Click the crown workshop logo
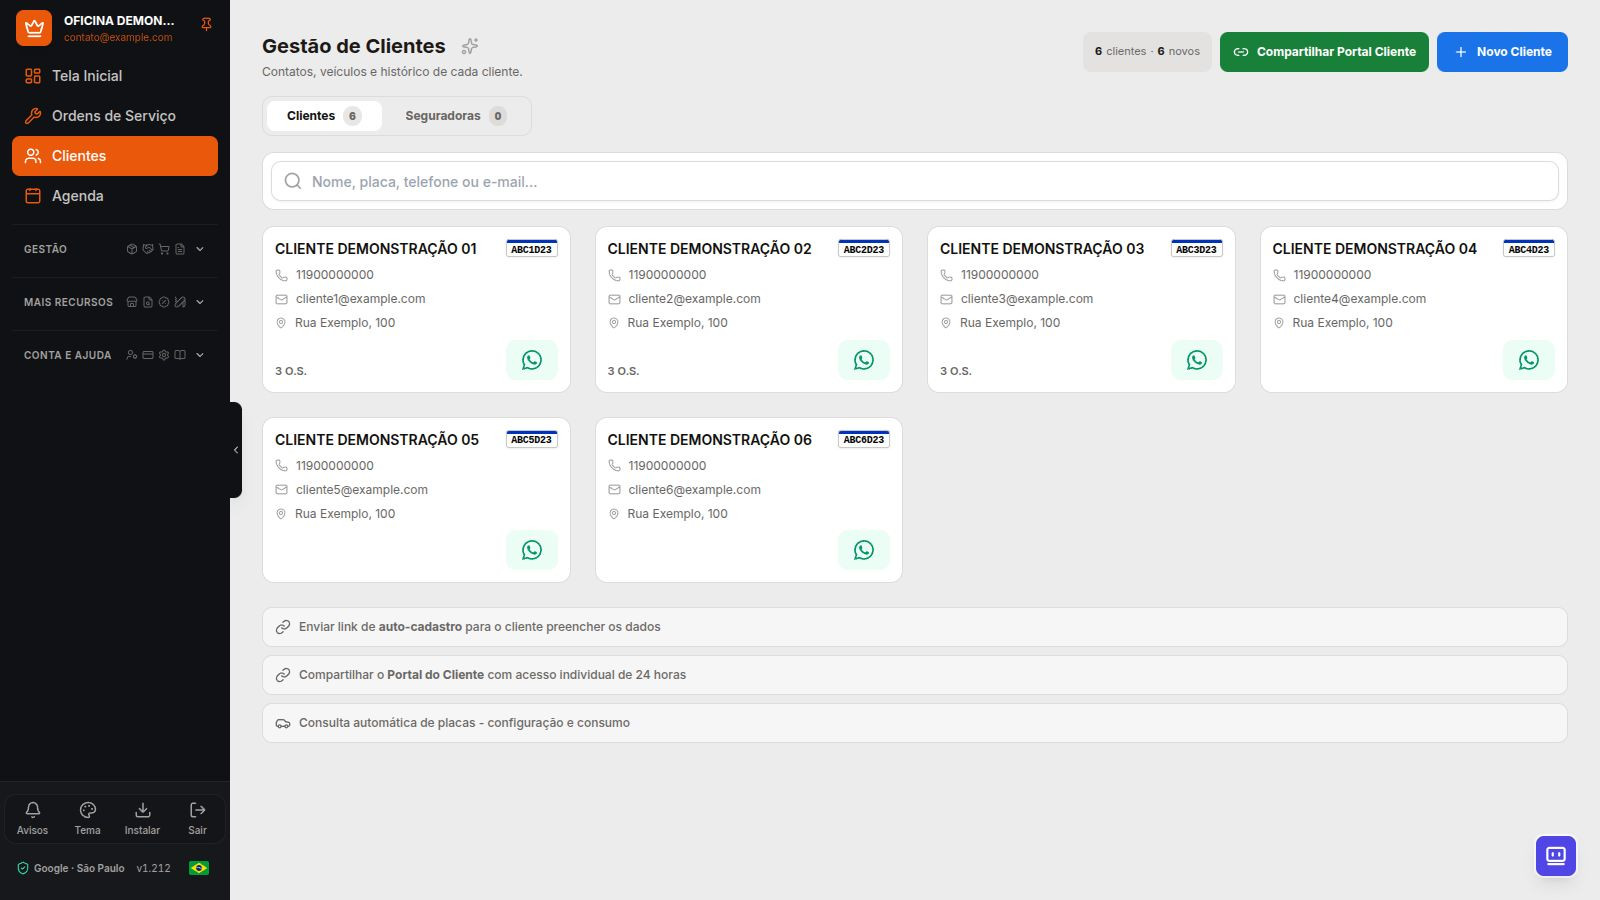Screen dimensions: 1600x900 [34, 28]
